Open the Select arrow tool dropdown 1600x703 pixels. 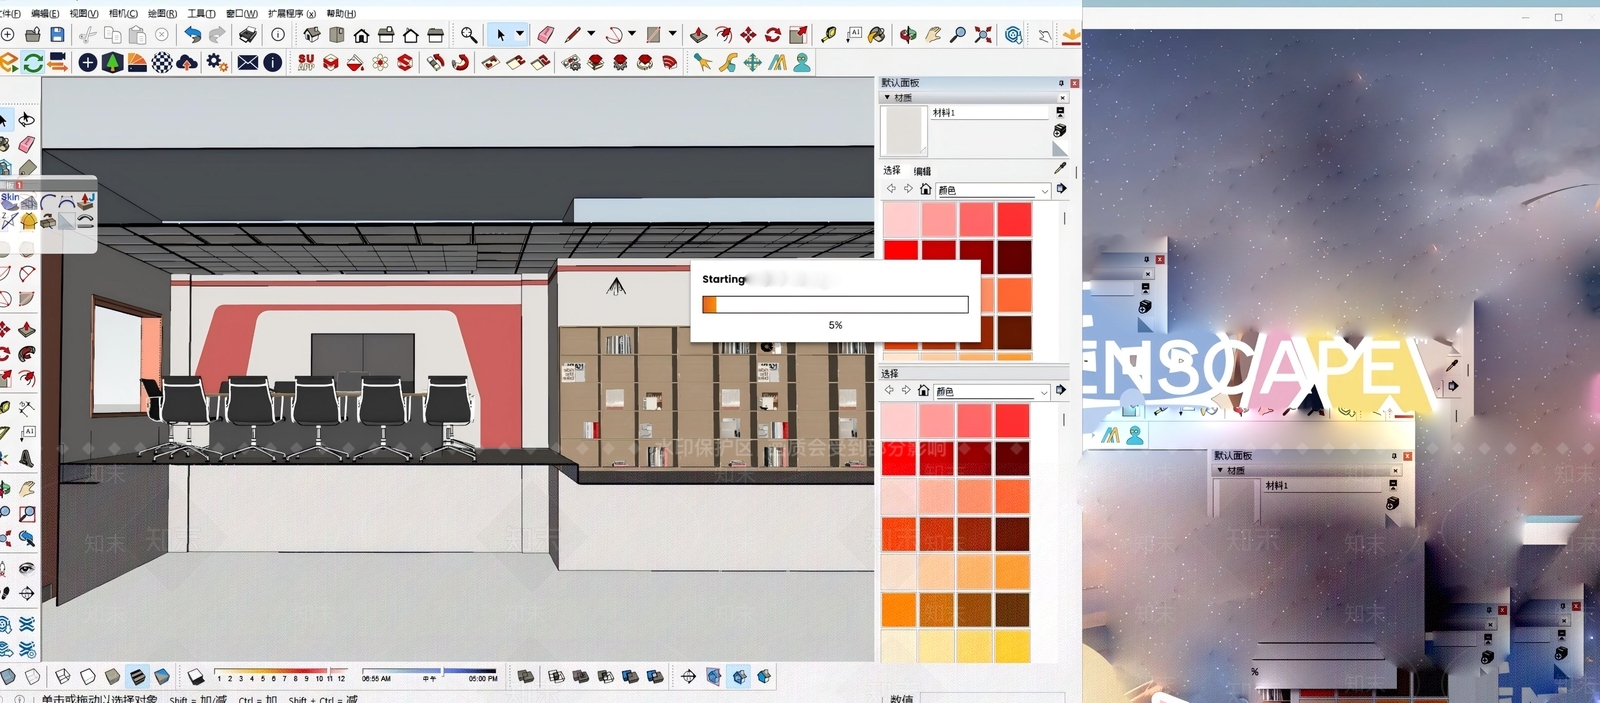[519, 34]
